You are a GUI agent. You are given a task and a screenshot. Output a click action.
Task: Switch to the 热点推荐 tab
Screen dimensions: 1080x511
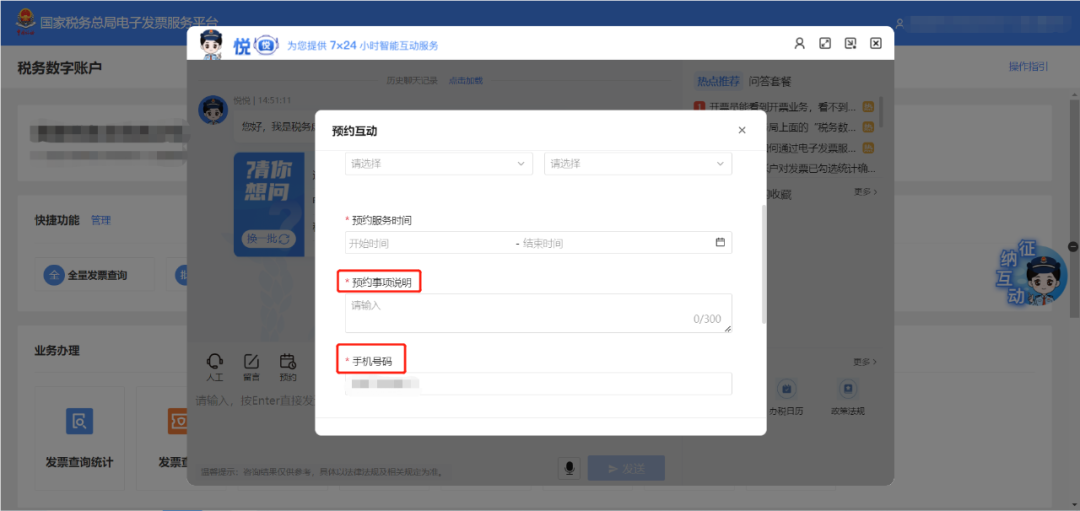pyautogui.click(x=718, y=81)
